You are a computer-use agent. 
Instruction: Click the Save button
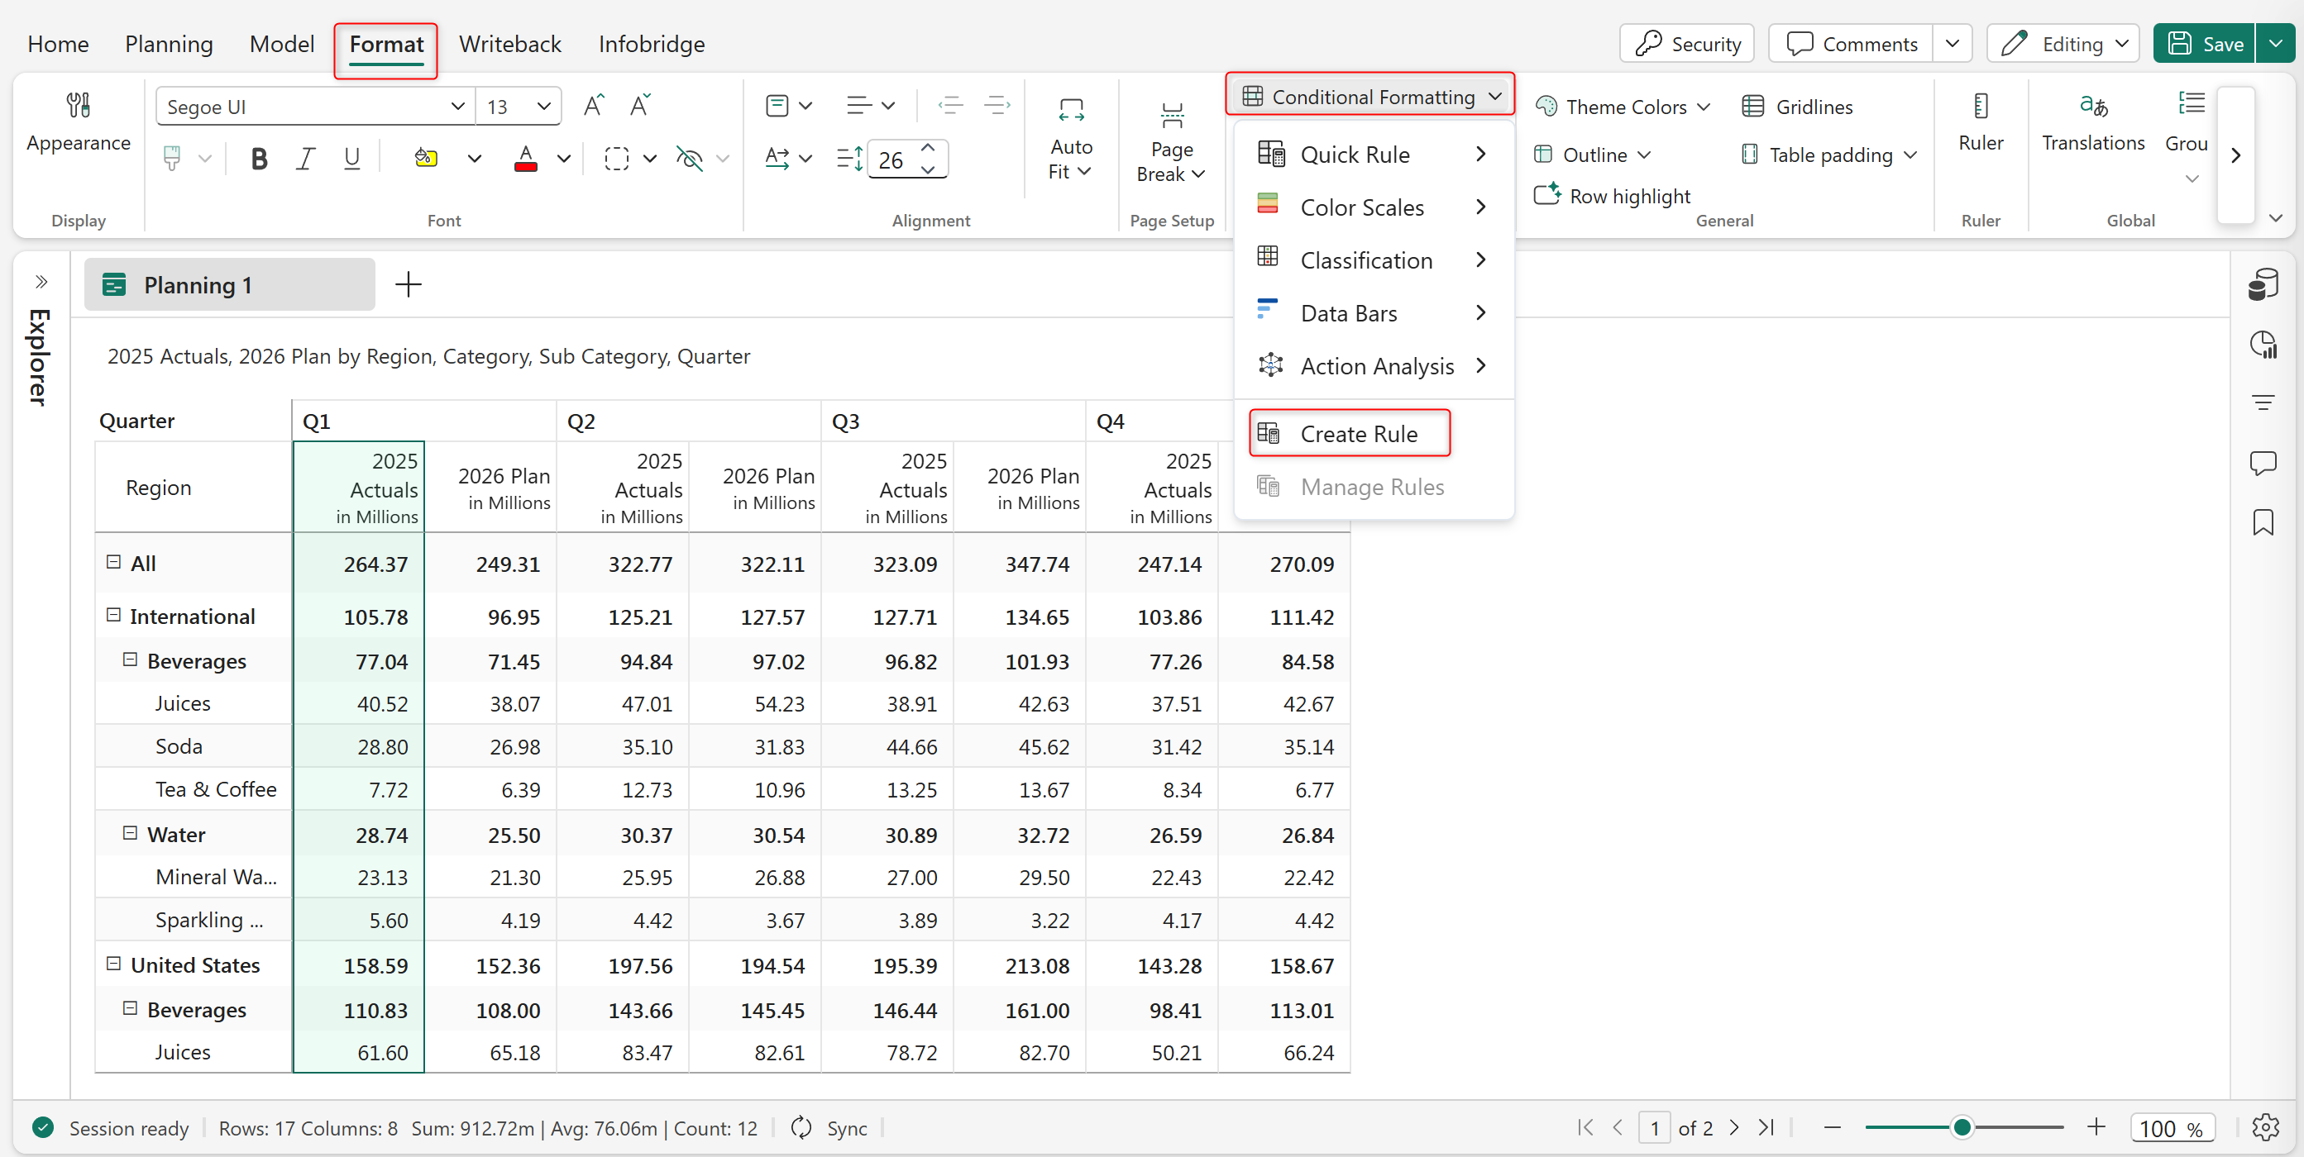point(2205,44)
